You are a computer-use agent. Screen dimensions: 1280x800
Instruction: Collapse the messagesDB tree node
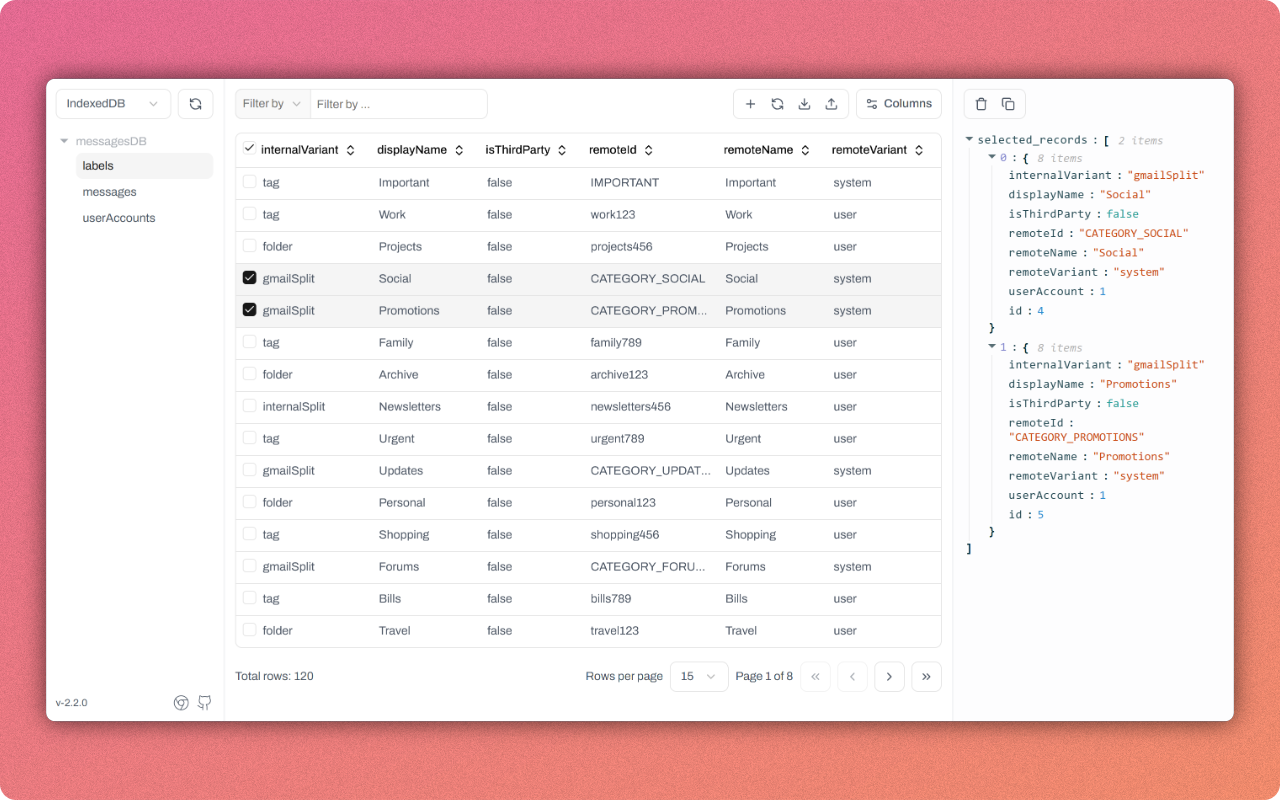click(65, 141)
